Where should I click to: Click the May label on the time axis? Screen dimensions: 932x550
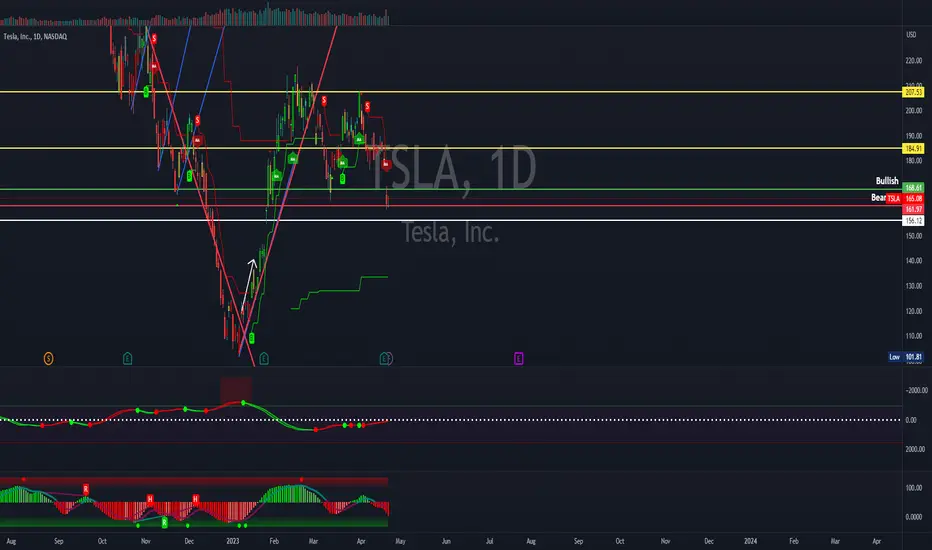[x=401, y=541]
